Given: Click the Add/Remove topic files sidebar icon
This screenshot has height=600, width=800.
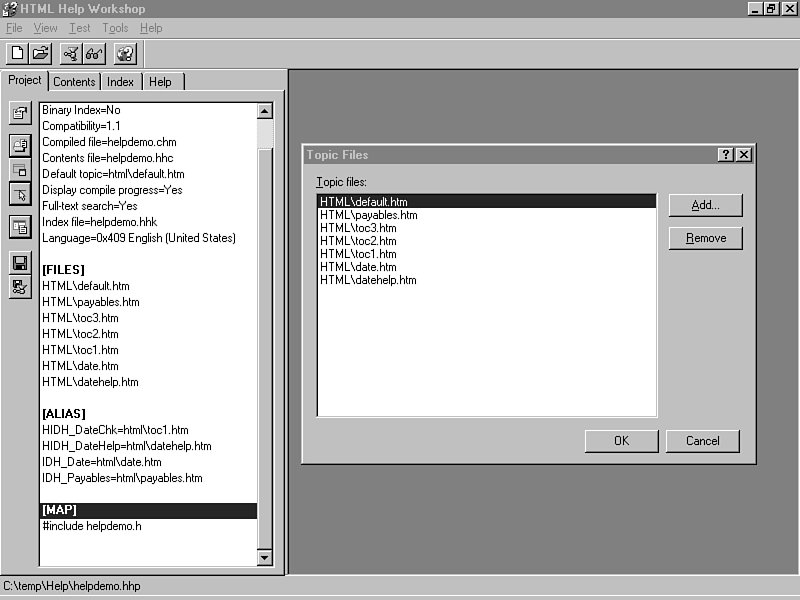Looking at the screenshot, I should click(20, 146).
